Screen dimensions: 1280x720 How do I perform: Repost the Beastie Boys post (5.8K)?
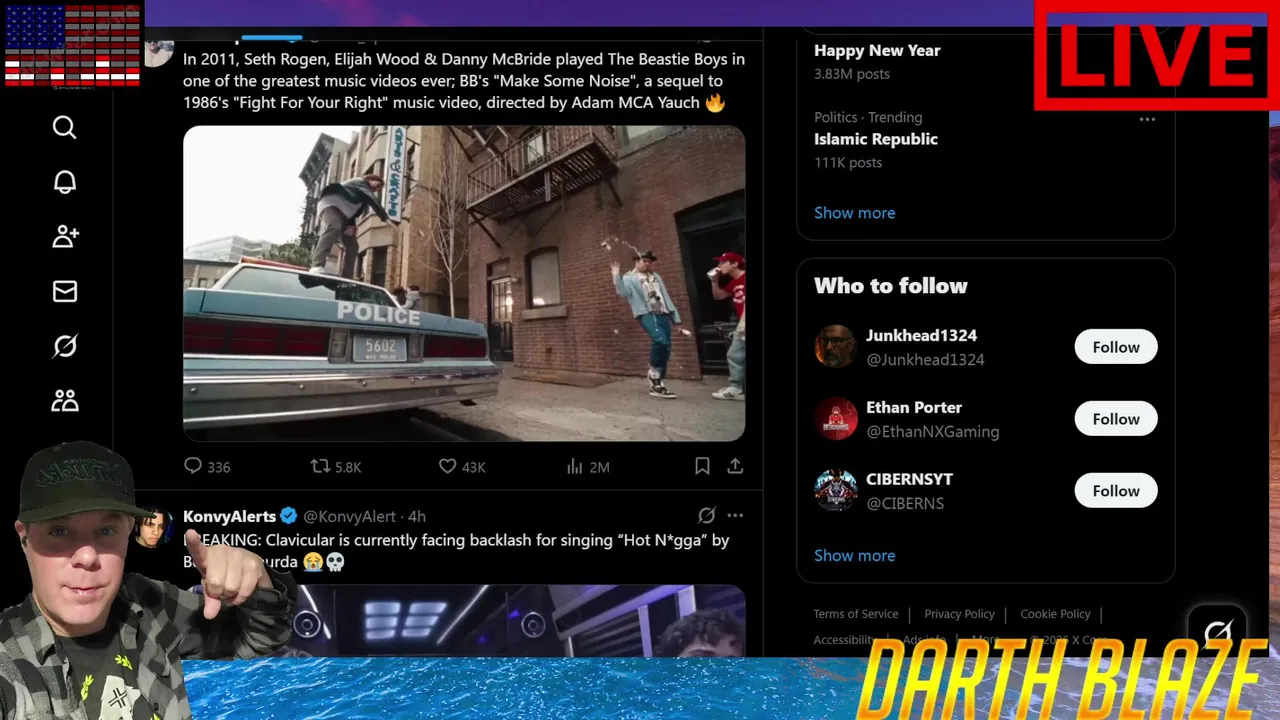click(x=335, y=466)
